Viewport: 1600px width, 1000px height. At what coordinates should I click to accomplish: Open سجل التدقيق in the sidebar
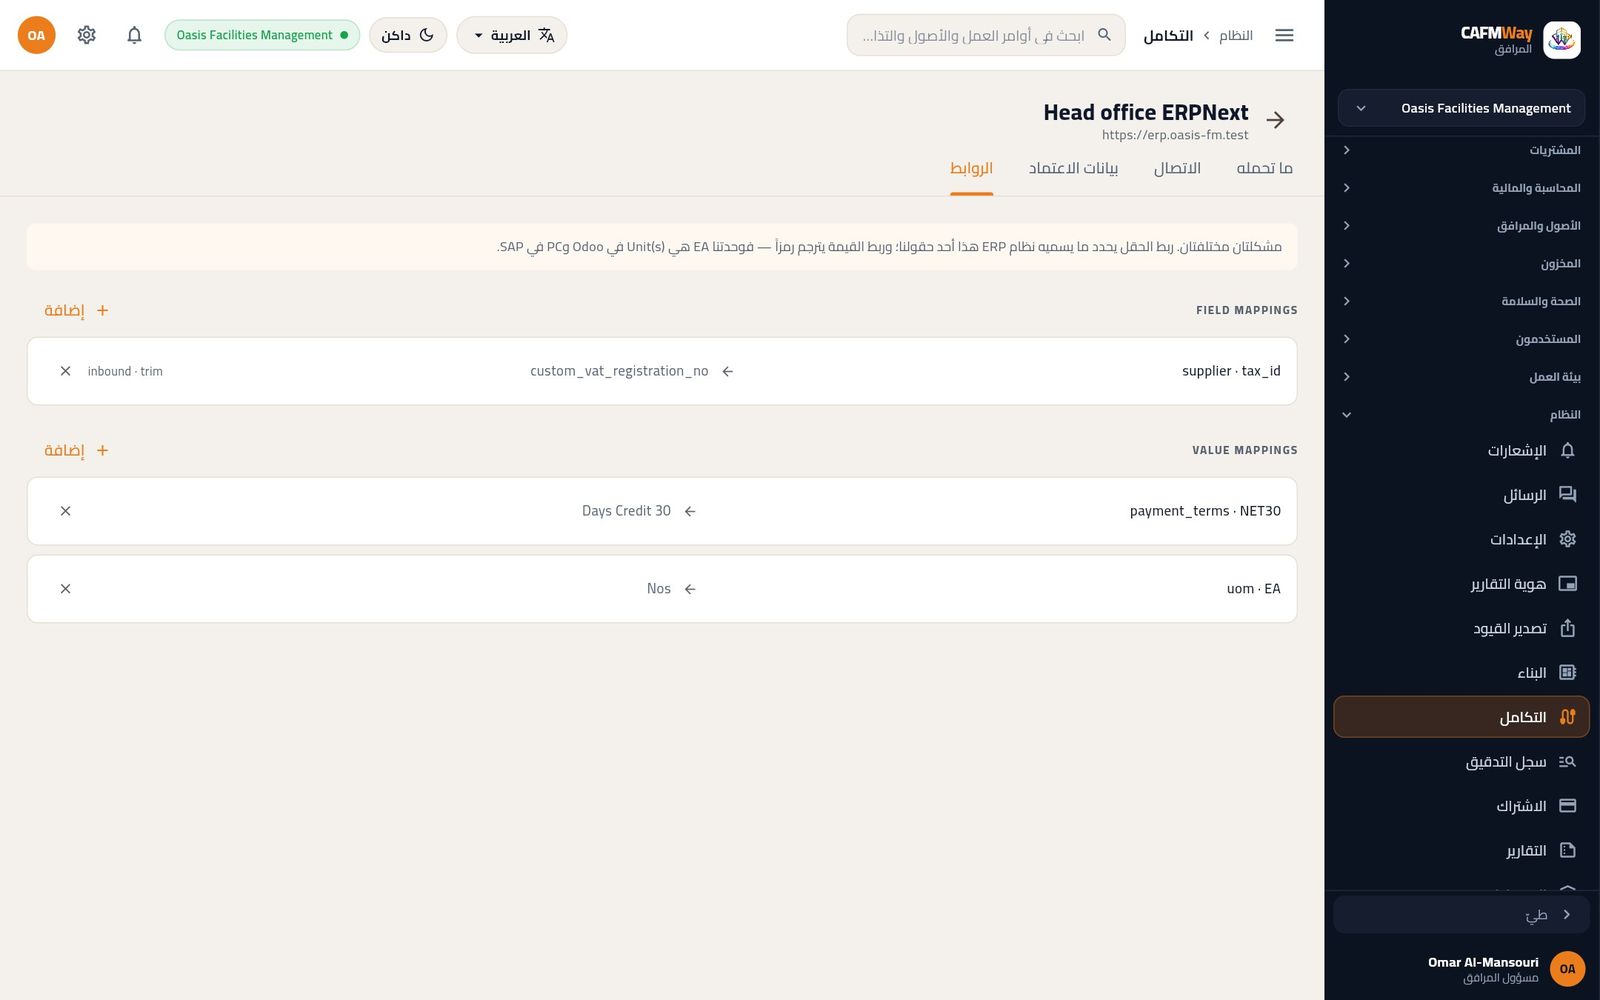point(1461,762)
